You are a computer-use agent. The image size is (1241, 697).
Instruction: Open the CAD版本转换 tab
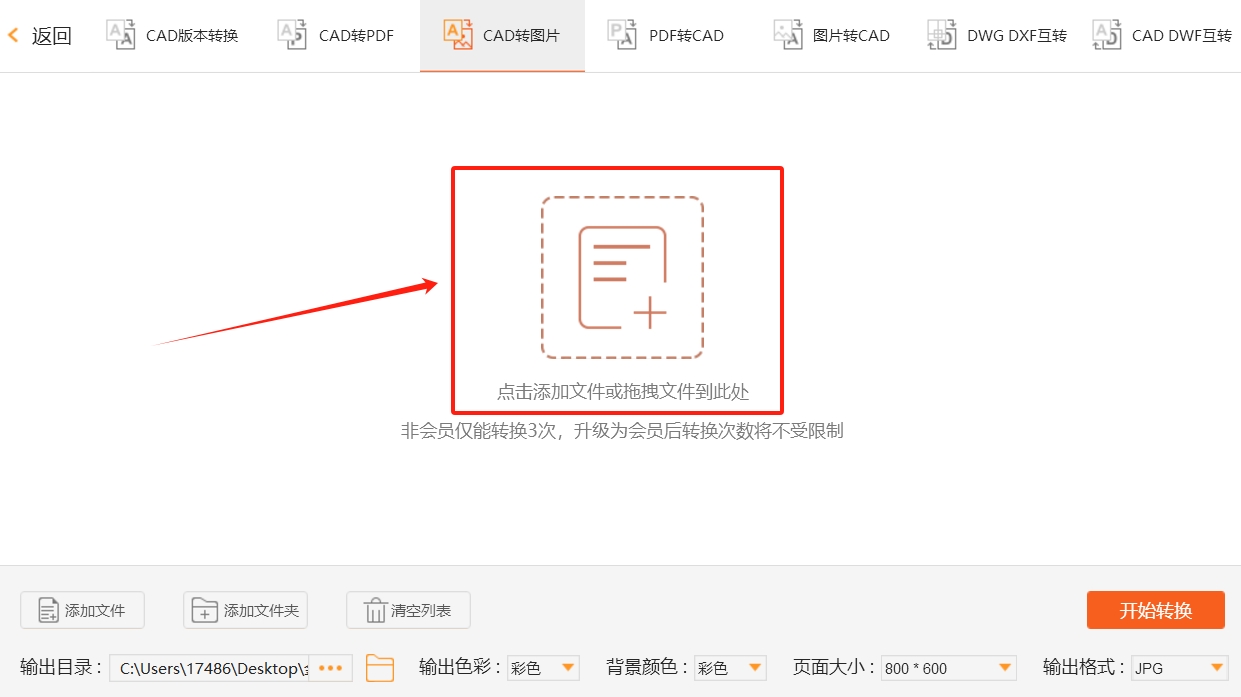[x=173, y=35]
